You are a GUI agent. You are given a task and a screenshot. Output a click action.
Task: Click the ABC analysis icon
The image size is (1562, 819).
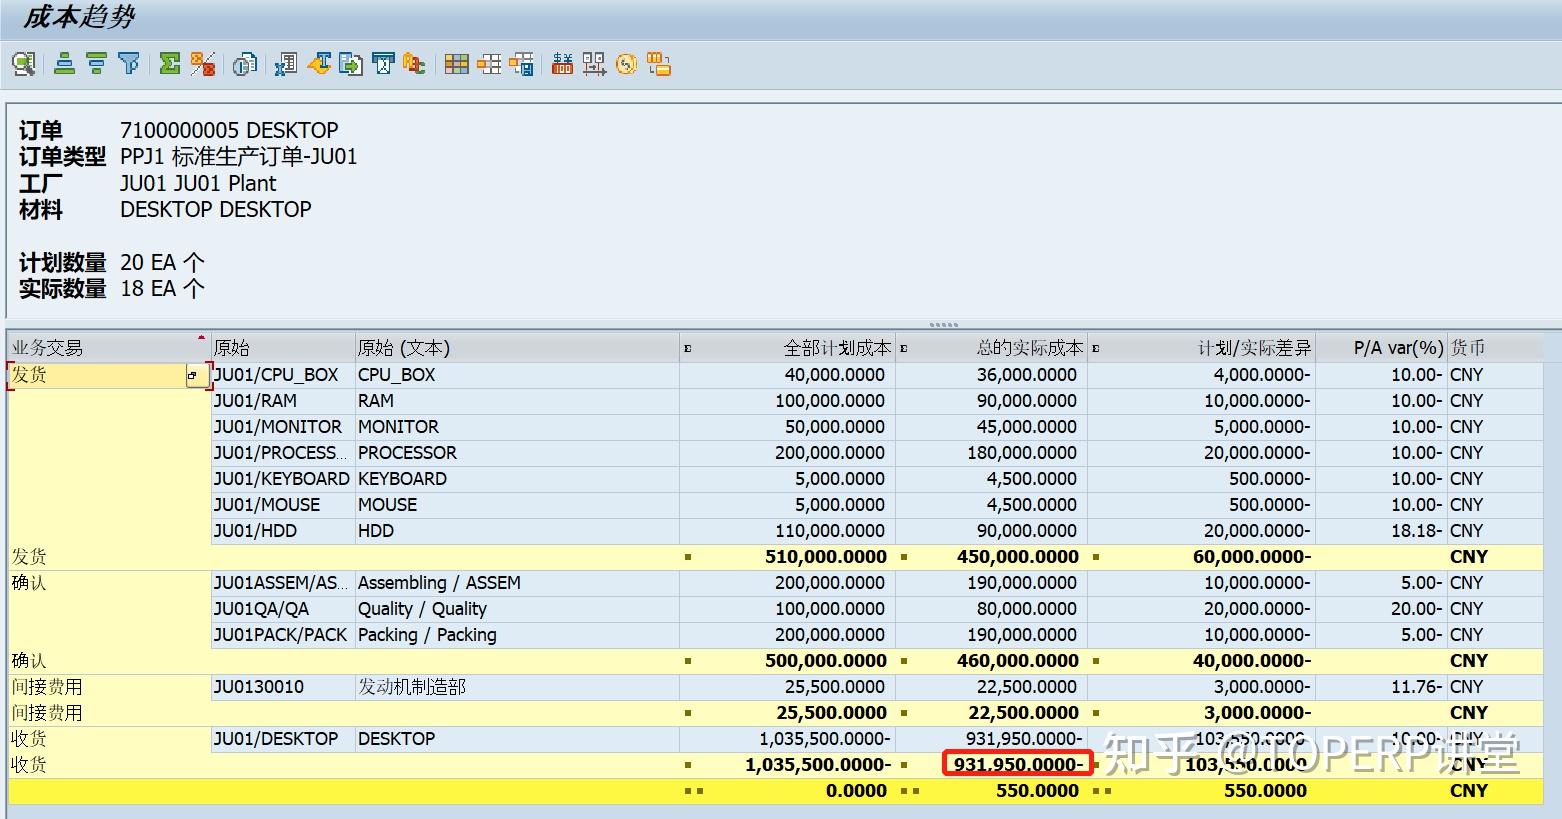[414, 65]
